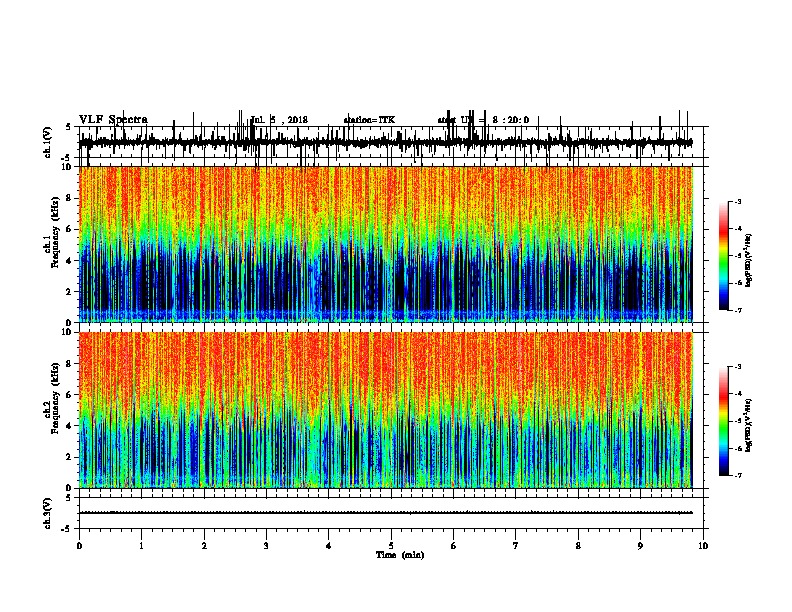Click the "station=ITK" header label
792x612 pixels.
[x=369, y=120]
